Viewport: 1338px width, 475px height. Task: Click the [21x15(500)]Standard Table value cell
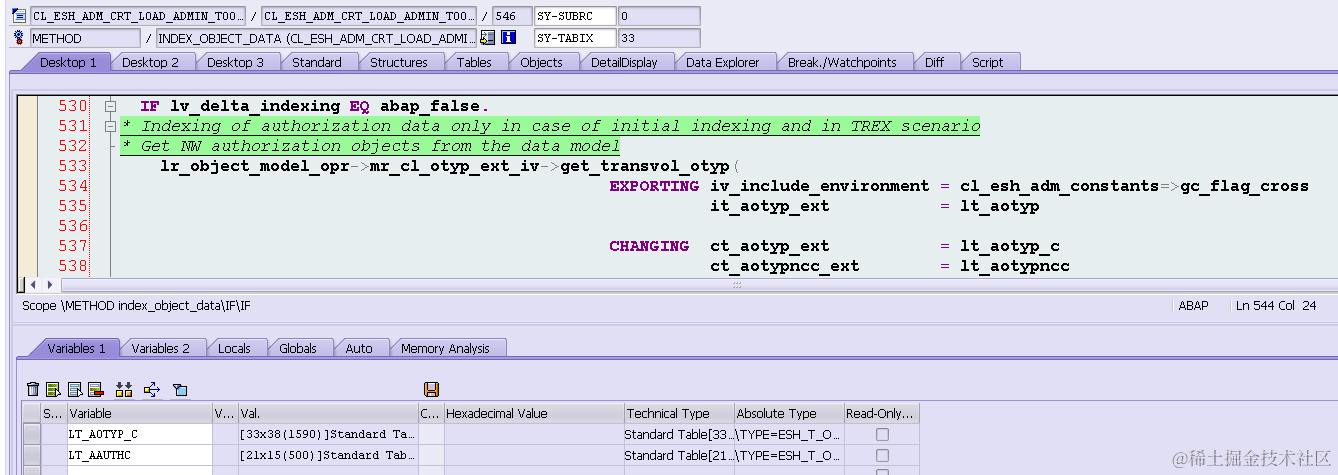[328, 454]
